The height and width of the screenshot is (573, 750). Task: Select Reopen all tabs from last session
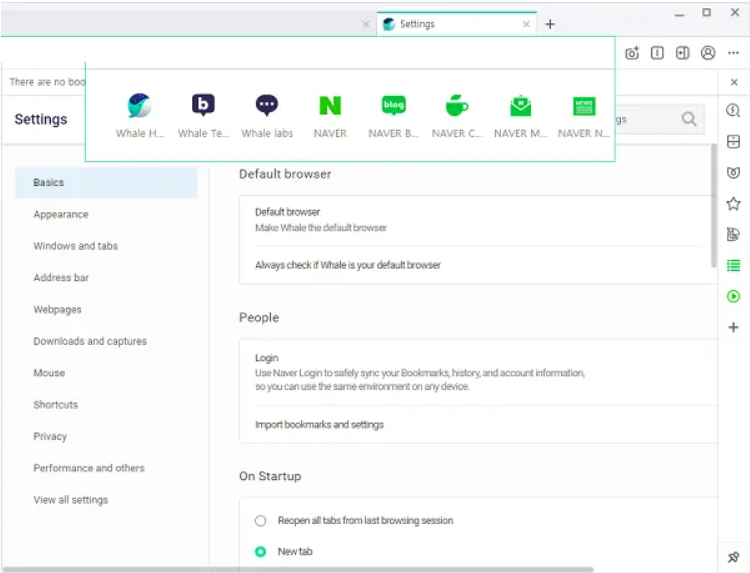coord(260,520)
